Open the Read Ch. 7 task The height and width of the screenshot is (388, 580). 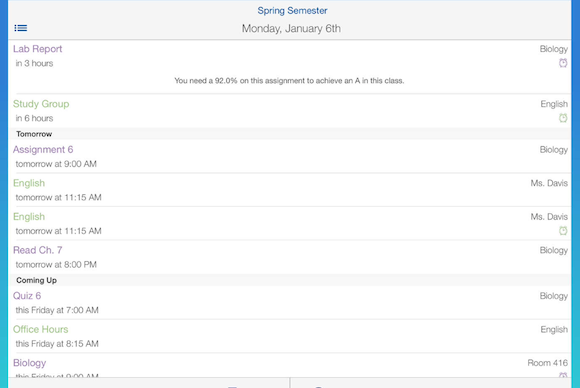coord(37,250)
